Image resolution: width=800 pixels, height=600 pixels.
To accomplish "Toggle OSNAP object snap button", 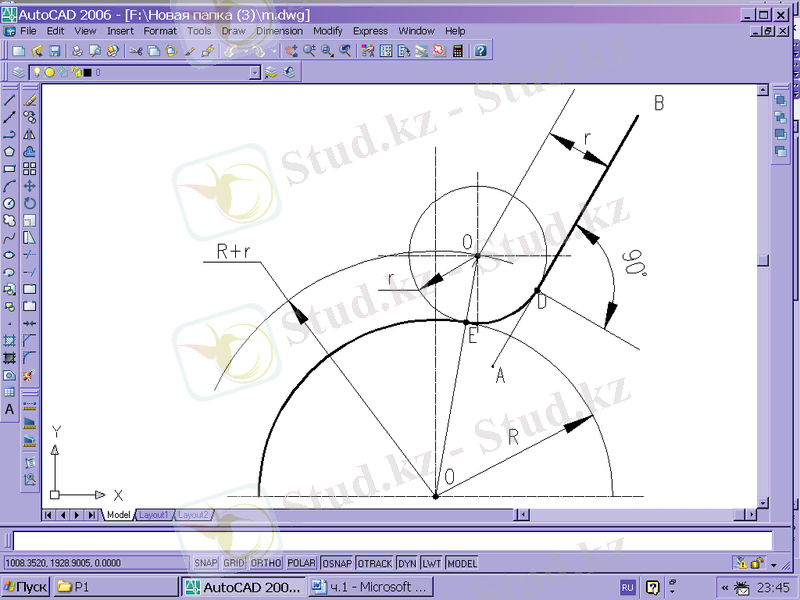I will (337, 564).
